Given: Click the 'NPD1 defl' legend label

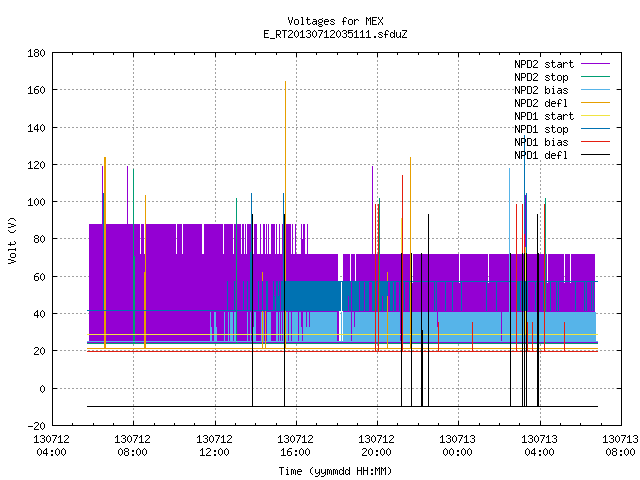Looking at the screenshot, I should point(541,155).
